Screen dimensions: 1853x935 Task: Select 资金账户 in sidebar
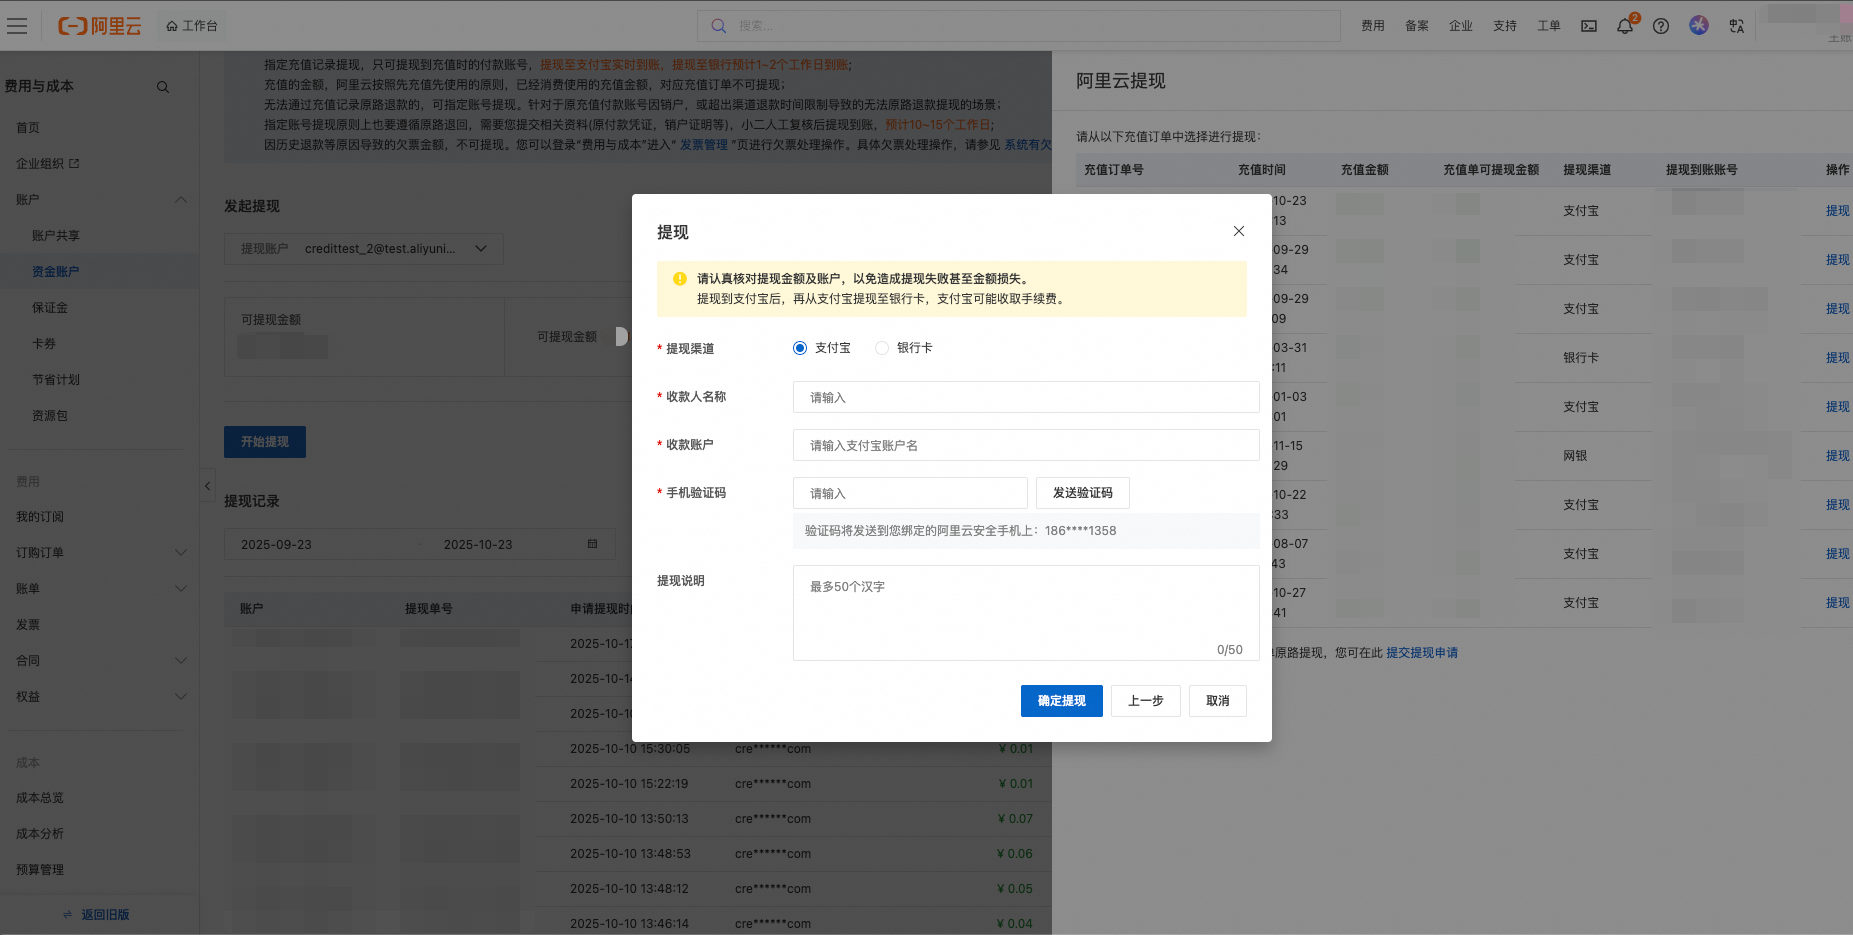pos(55,272)
